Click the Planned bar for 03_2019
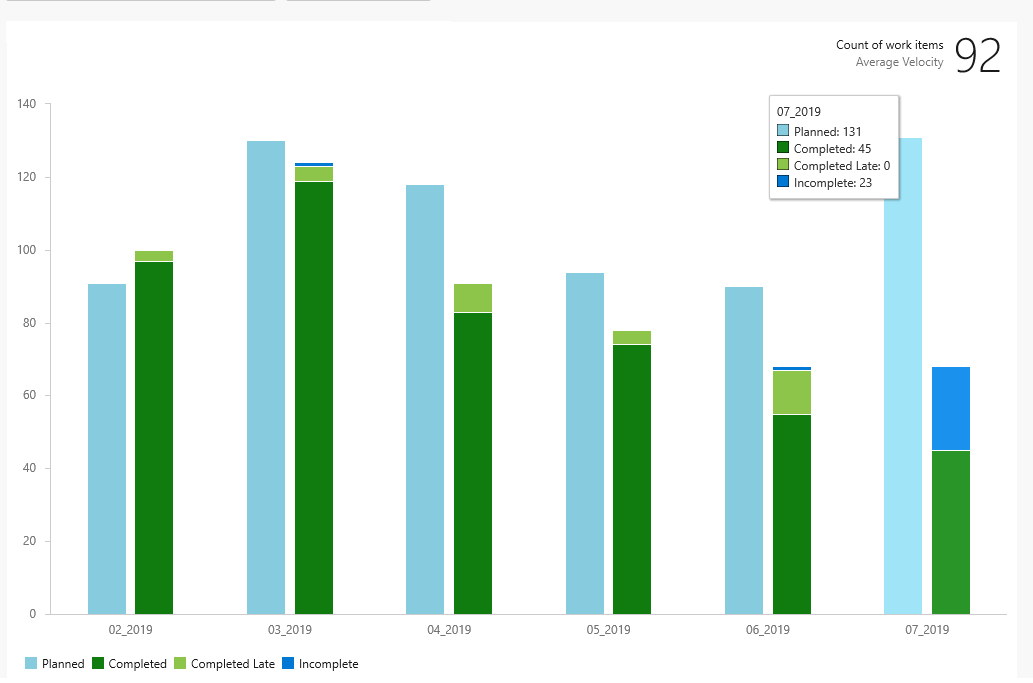The height and width of the screenshot is (683, 1033). pos(266,377)
